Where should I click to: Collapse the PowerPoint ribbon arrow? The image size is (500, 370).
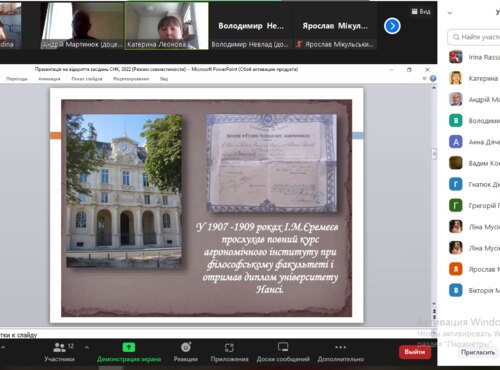[424, 79]
